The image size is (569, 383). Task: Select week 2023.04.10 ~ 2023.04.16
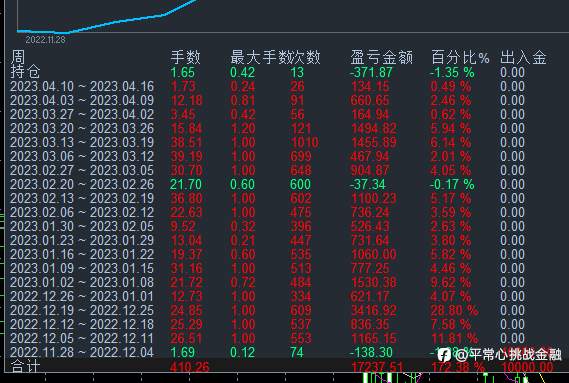point(82,86)
